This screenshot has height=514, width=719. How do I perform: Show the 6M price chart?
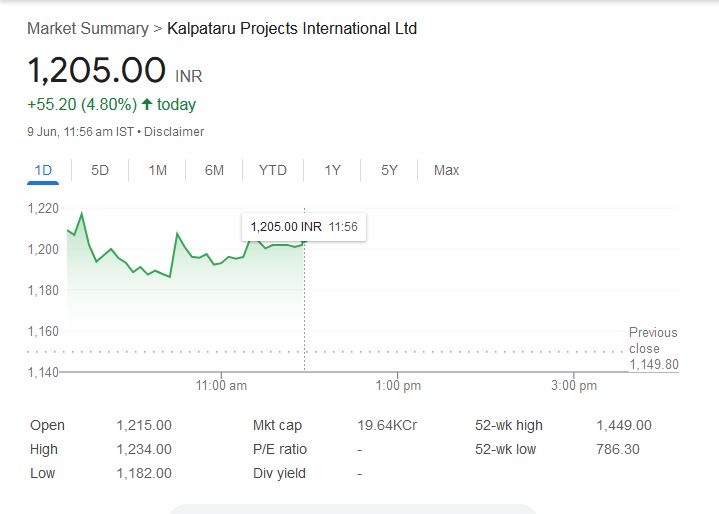[x=214, y=170]
